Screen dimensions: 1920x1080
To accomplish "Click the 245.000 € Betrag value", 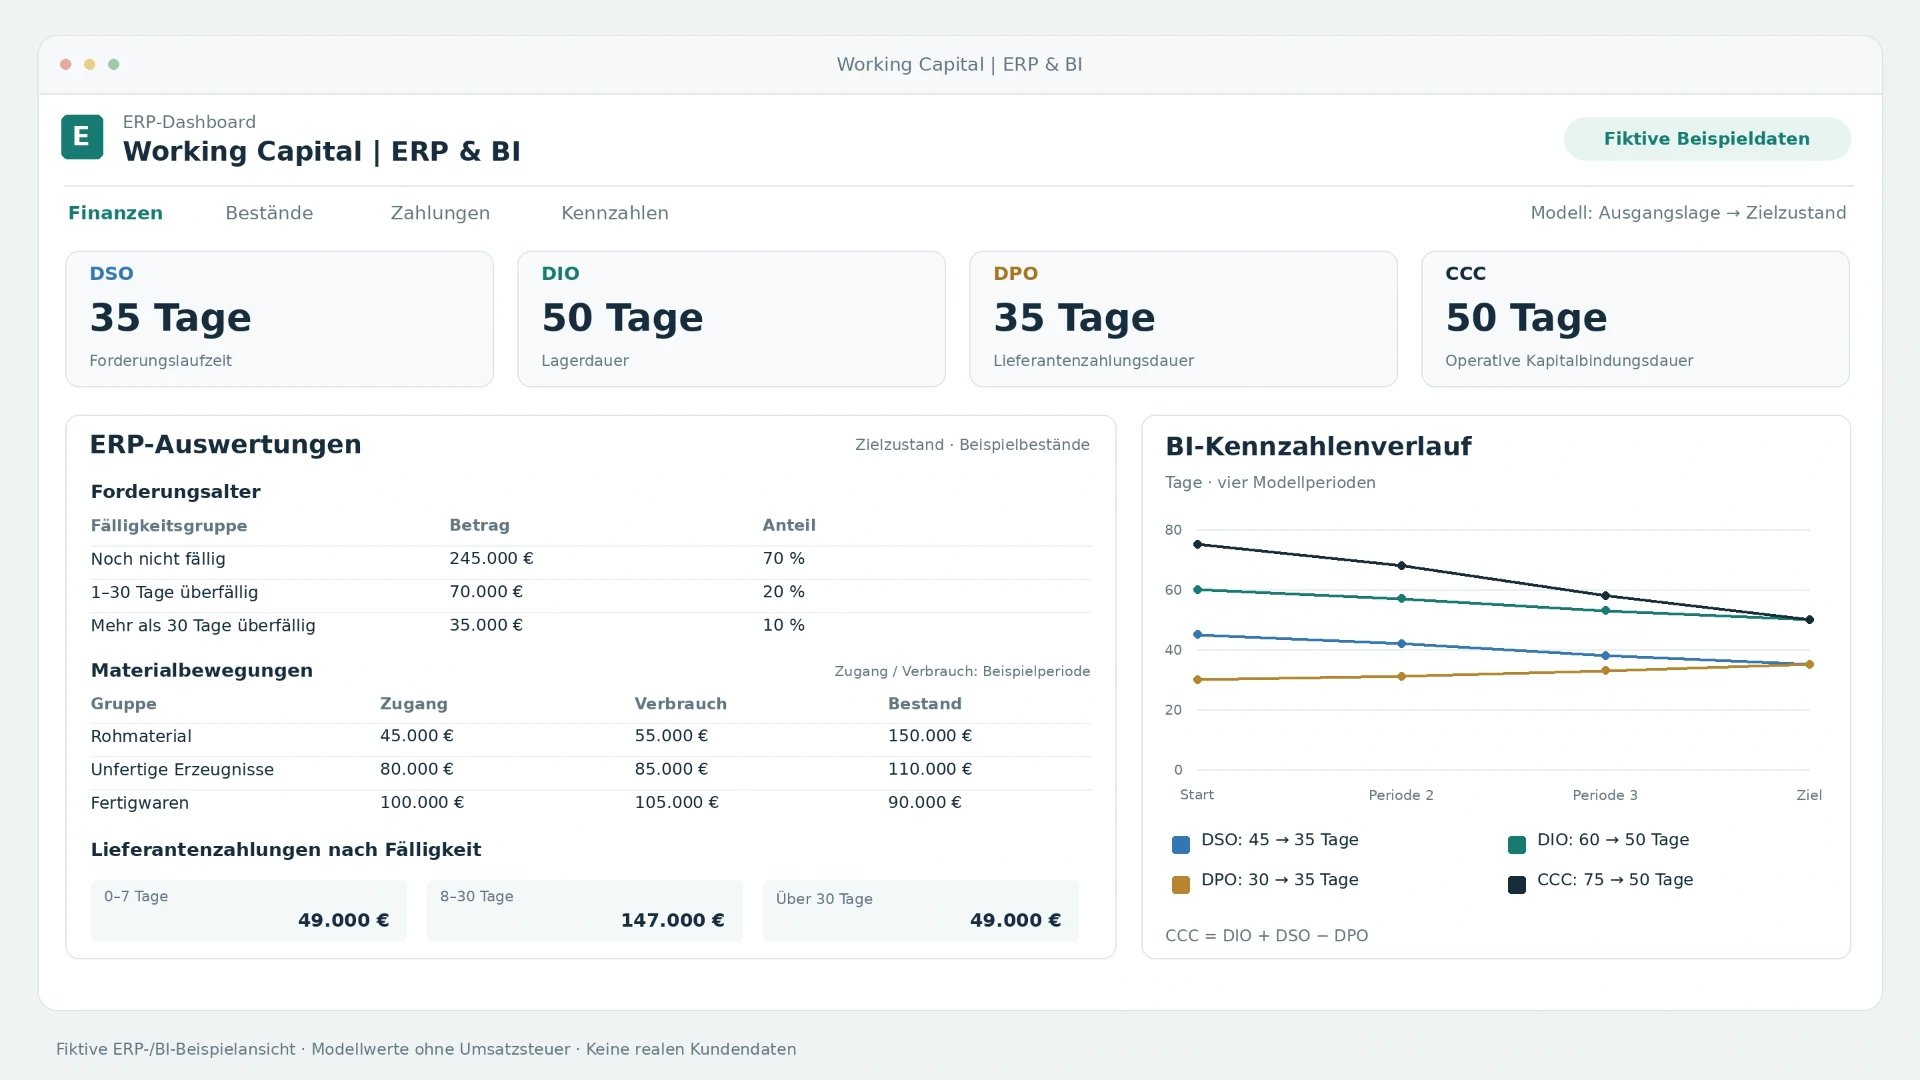I will [x=491, y=559].
